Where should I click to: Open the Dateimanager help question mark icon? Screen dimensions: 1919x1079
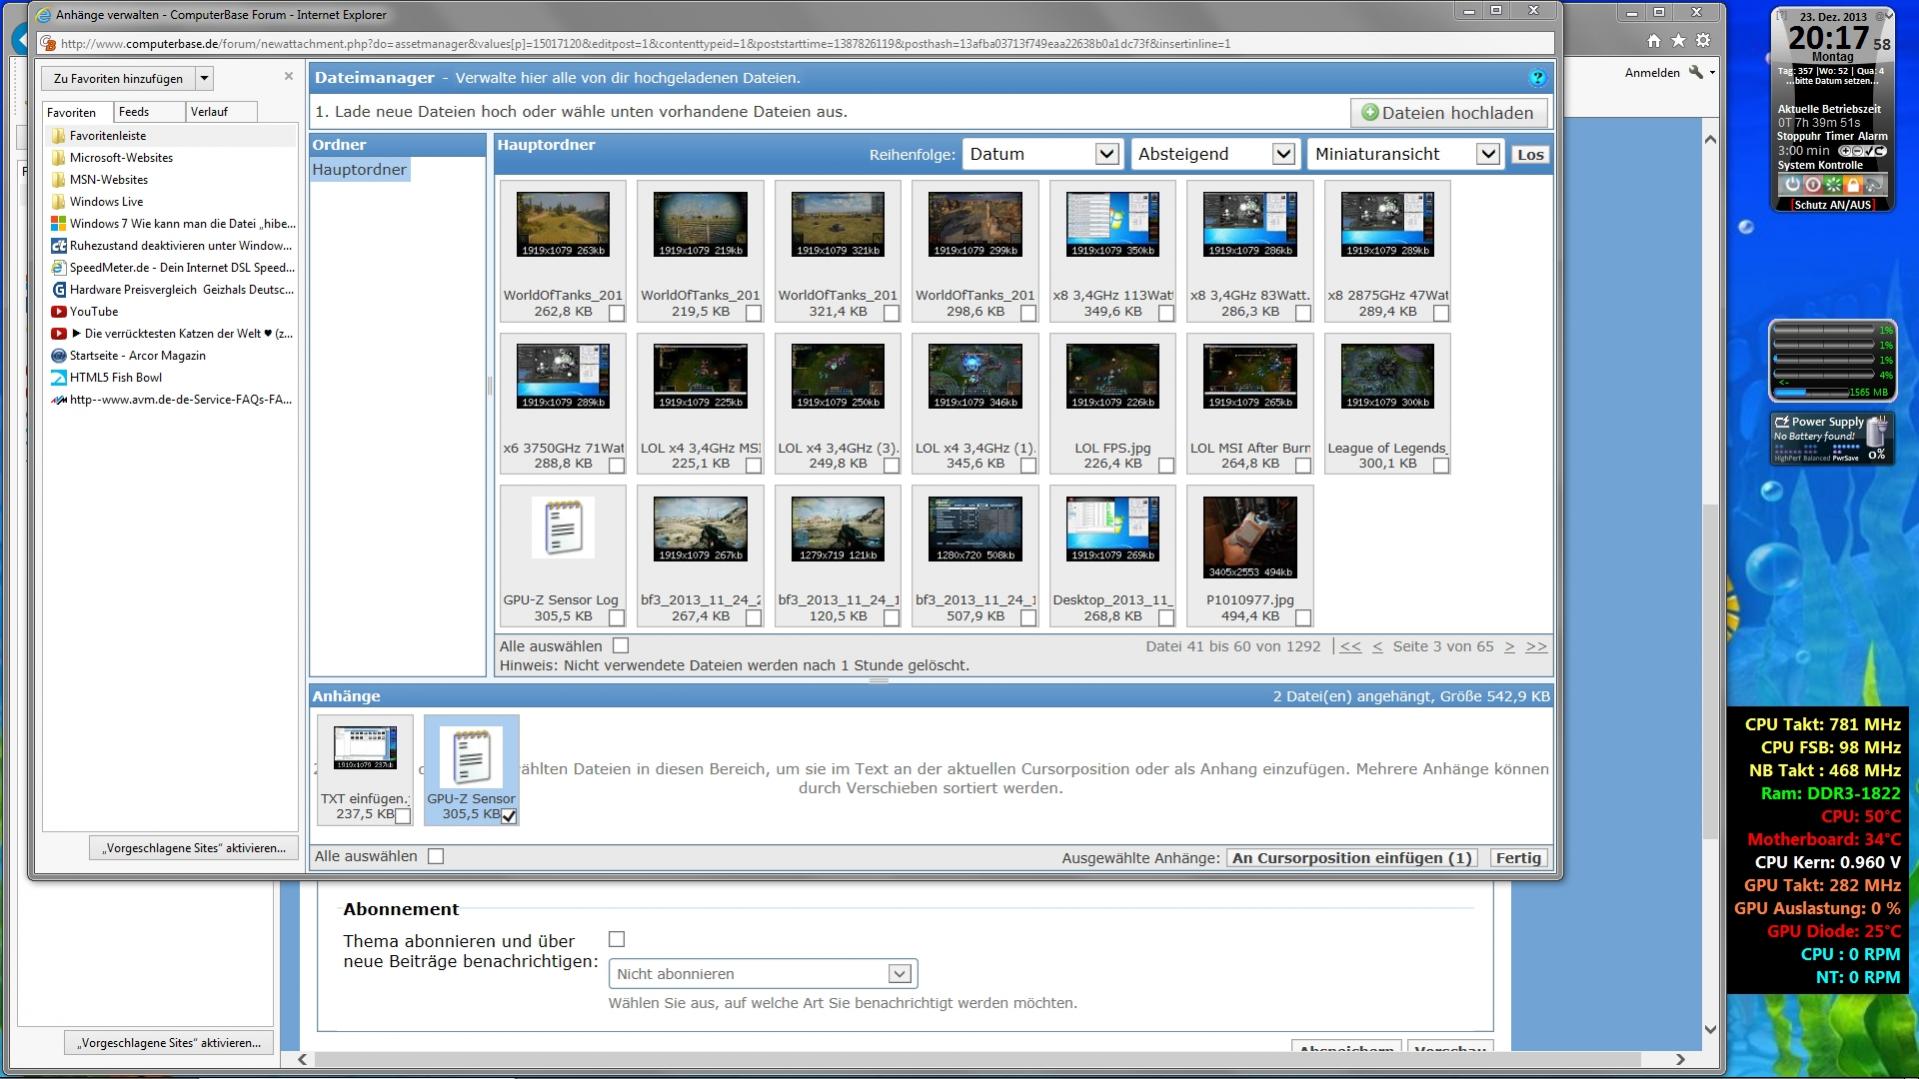point(1537,78)
